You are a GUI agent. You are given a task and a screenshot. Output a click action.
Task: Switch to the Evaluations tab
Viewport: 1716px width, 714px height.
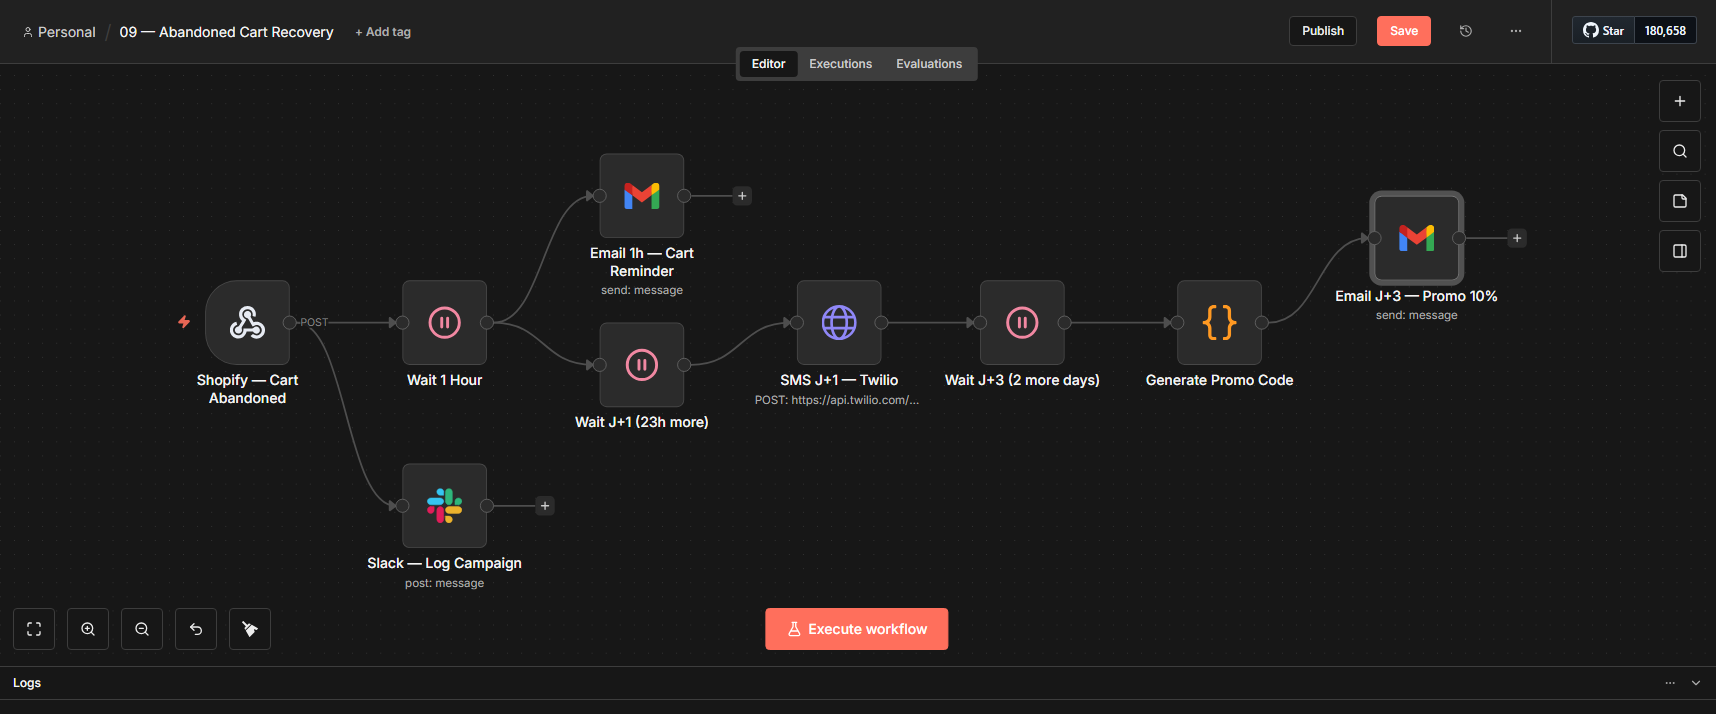pyautogui.click(x=929, y=64)
